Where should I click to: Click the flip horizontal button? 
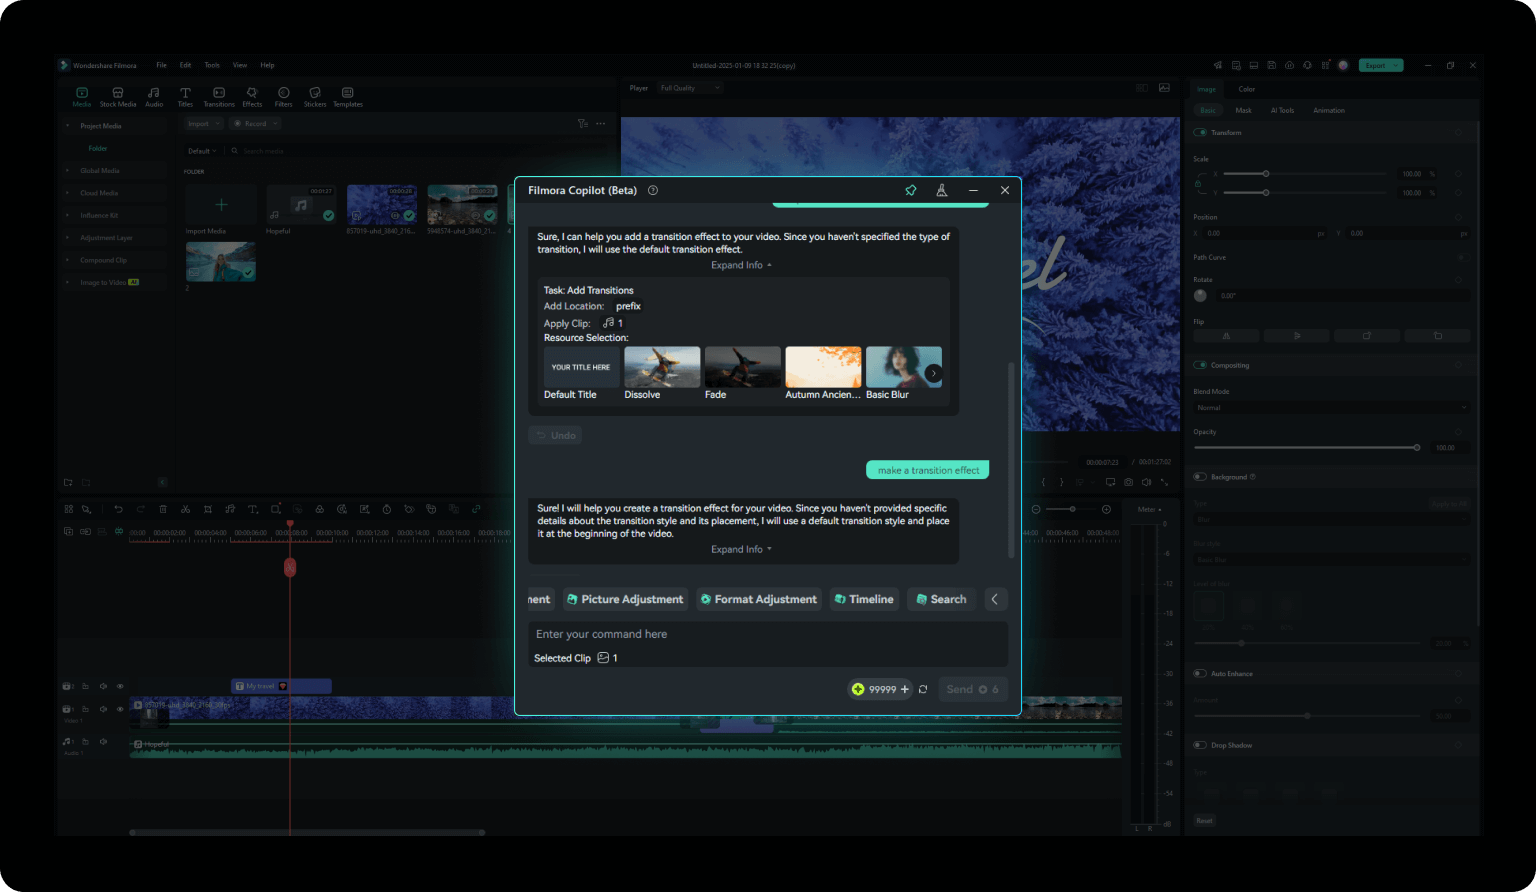1227,336
